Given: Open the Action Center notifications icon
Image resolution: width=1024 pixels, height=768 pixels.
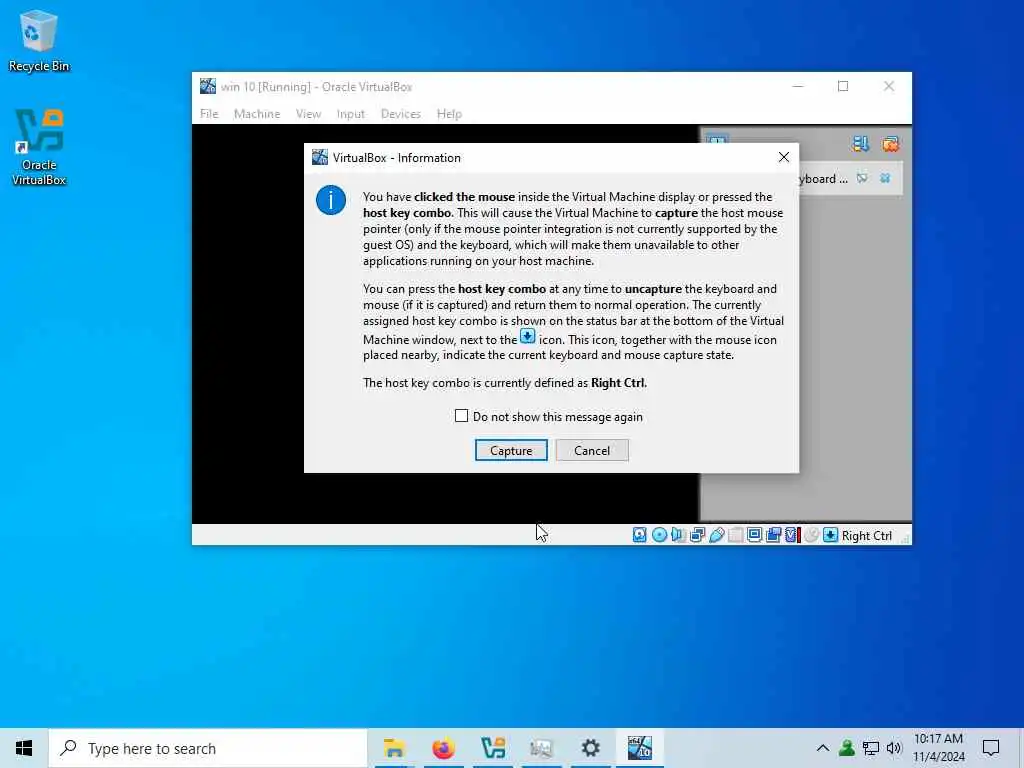Looking at the screenshot, I should coord(991,748).
